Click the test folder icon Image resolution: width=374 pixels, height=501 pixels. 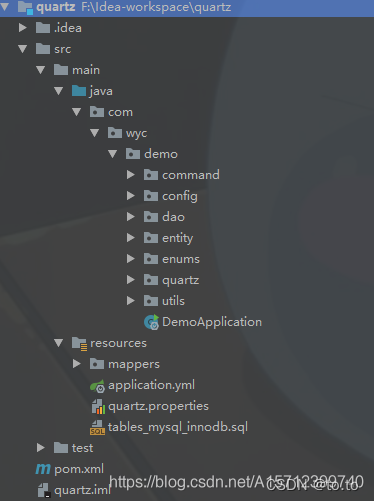point(61,448)
